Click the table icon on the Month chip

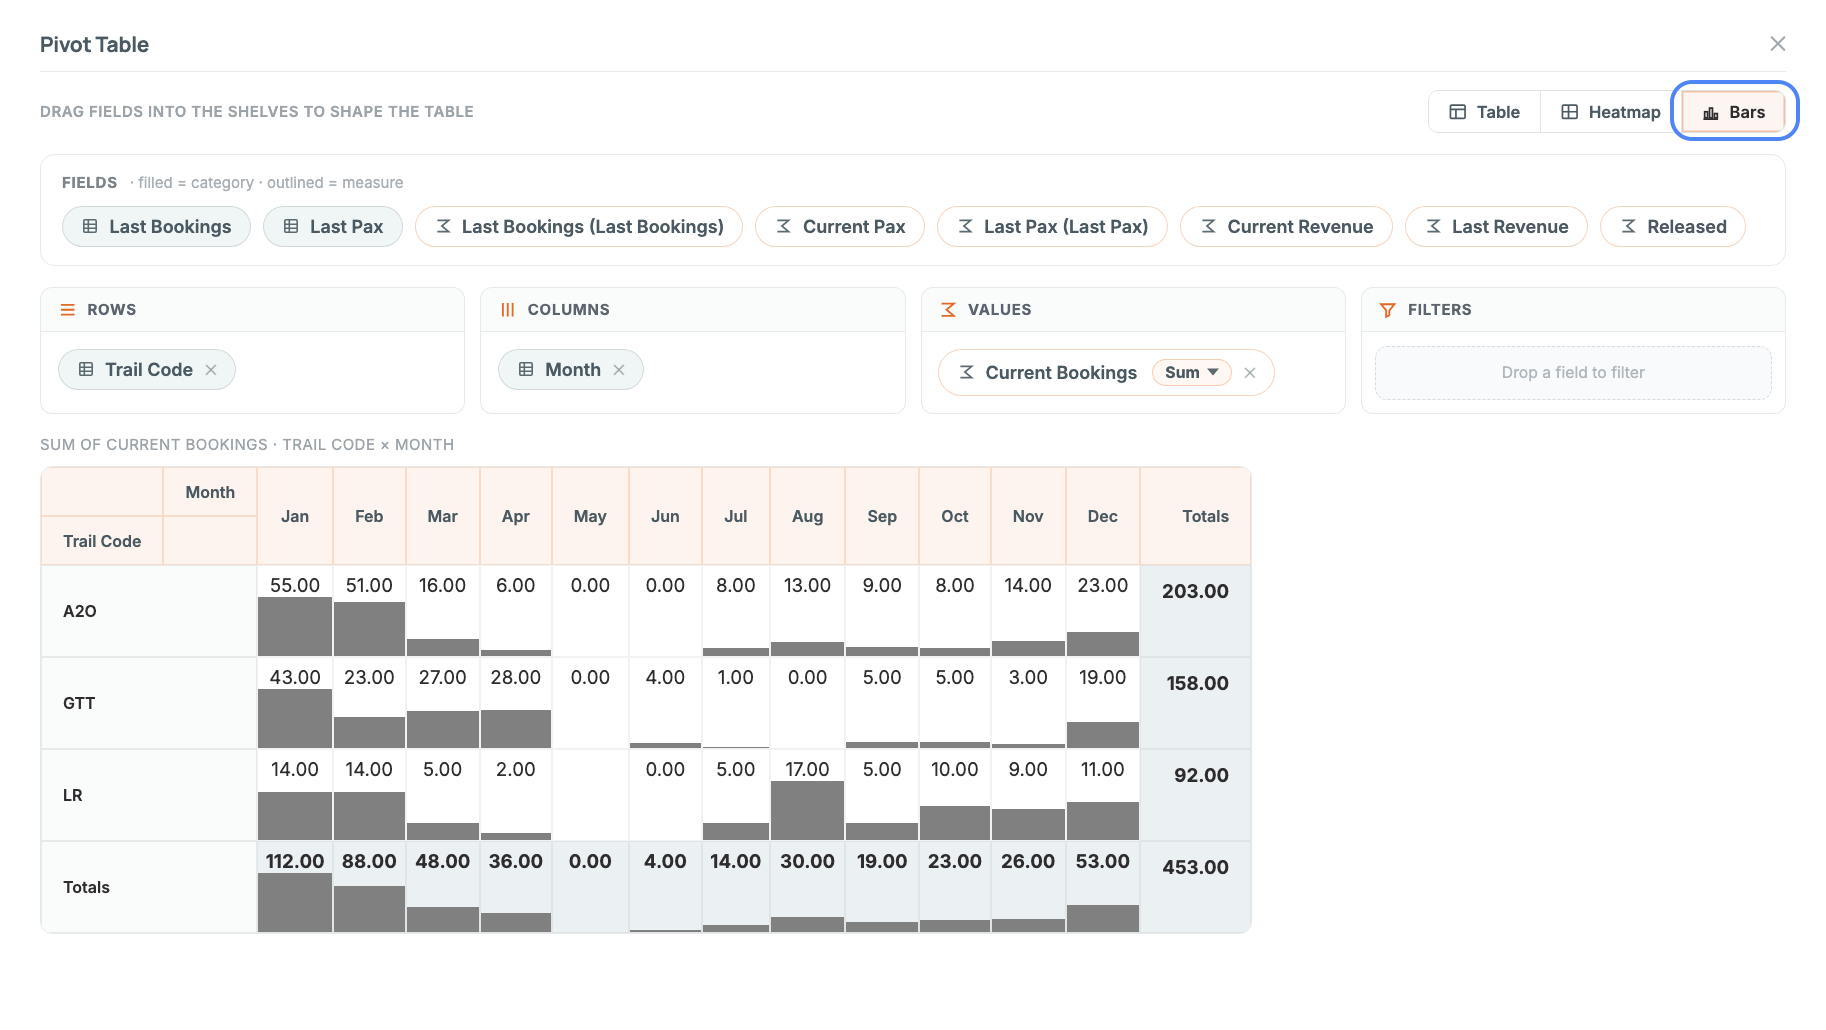[526, 370]
